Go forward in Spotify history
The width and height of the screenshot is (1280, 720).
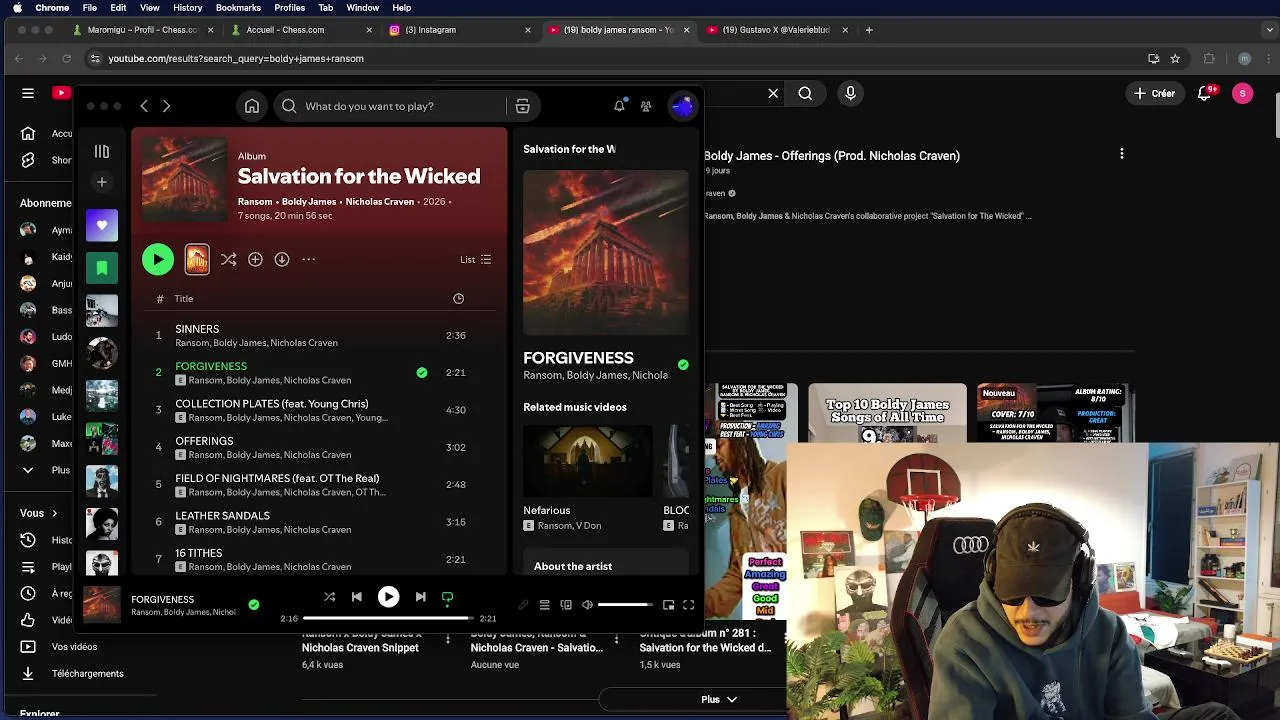pyautogui.click(x=166, y=106)
